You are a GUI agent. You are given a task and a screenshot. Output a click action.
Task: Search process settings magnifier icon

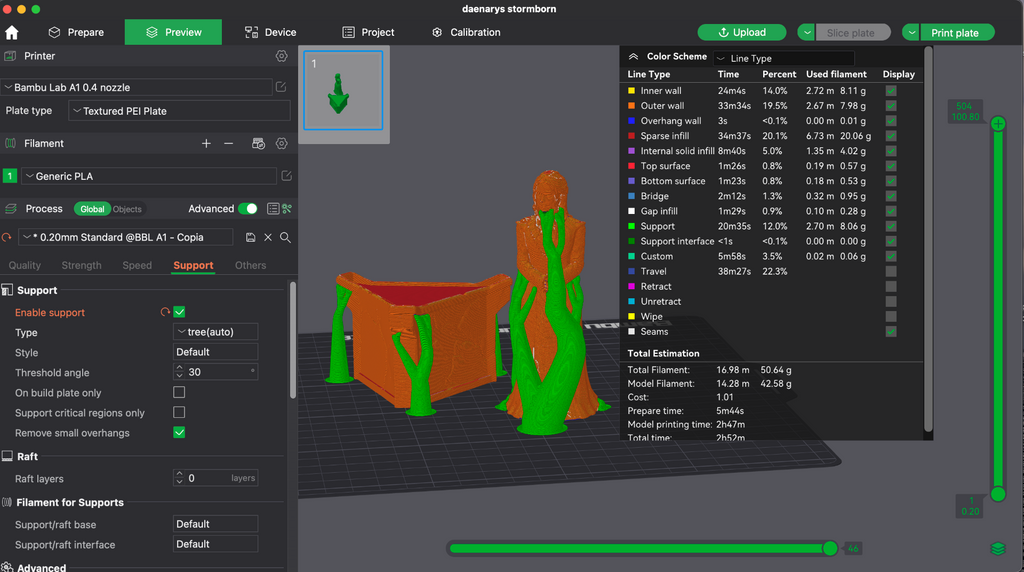285,237
